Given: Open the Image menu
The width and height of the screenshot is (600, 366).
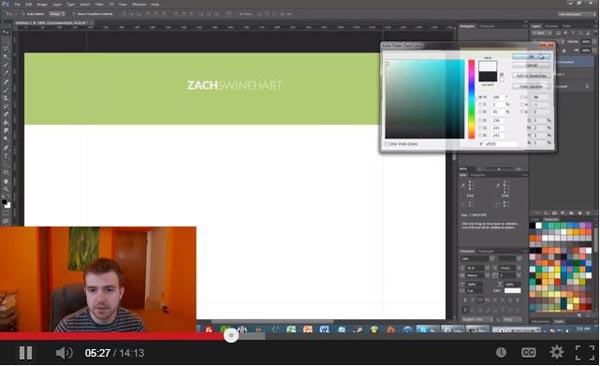Looking at the screenshot, I should coord(42,5).
